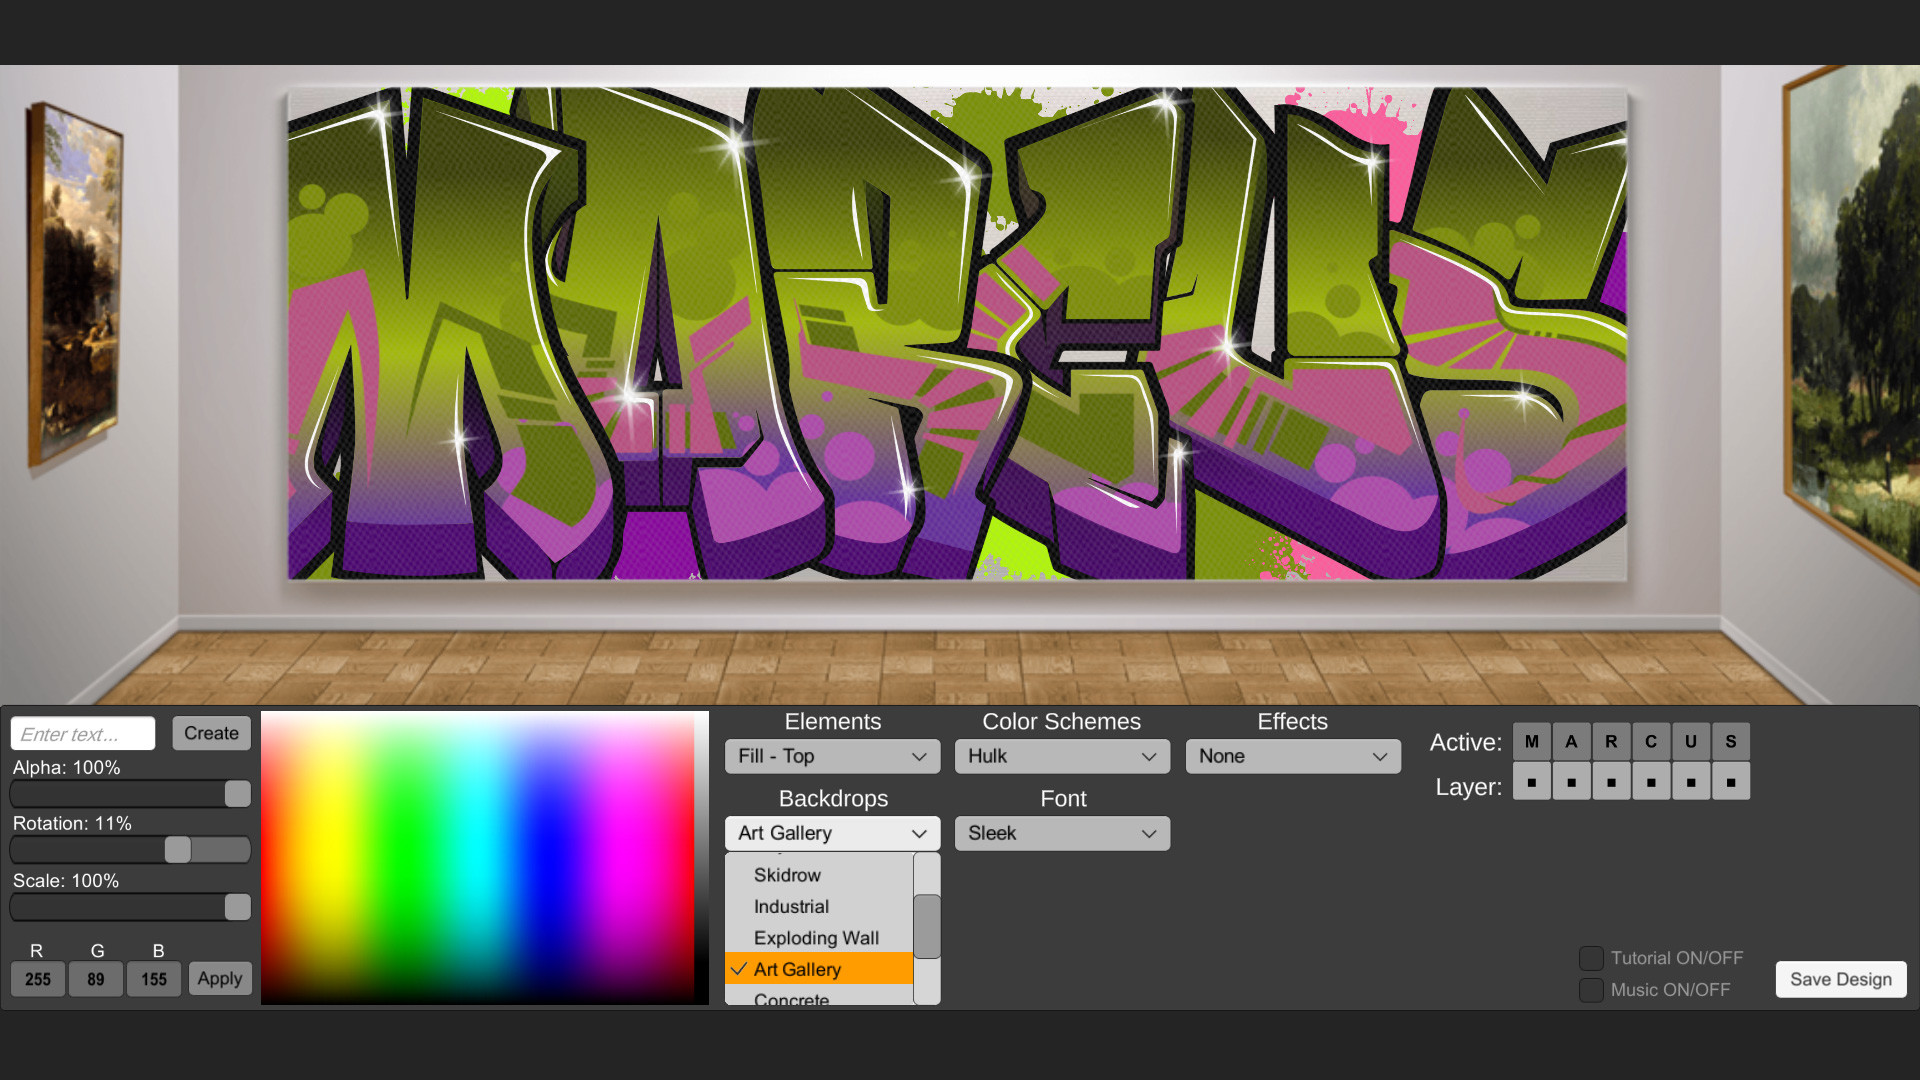This screenshot has height=1080, width=1920.
Task: Open the 'Hulk' color scheme dropdown
Action: 1062,756
